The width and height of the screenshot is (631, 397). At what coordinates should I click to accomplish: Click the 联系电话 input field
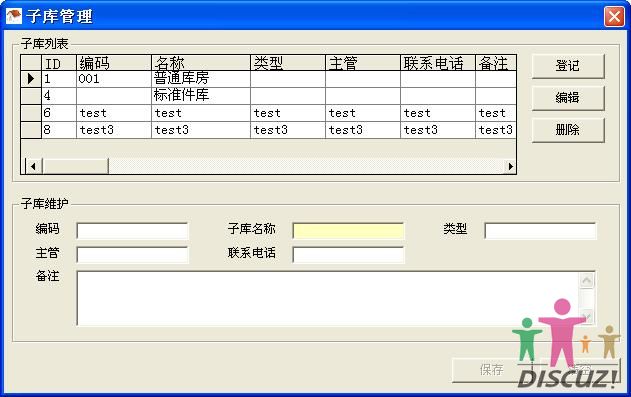pos(348,255)
